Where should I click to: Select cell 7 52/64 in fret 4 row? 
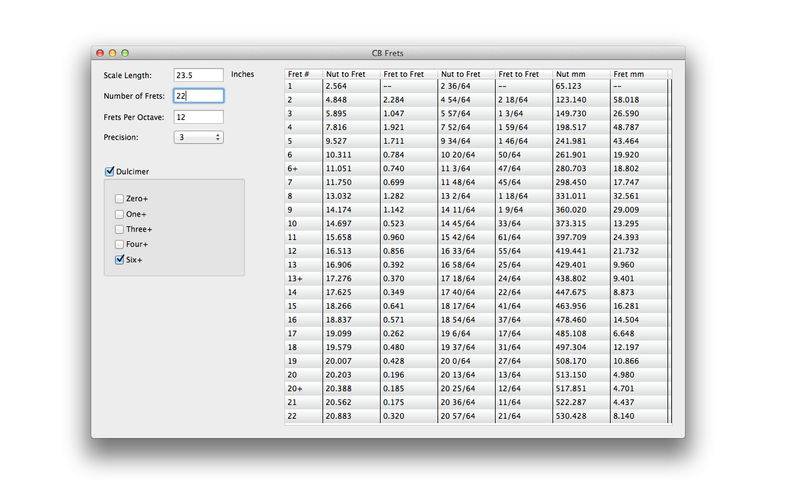pos(466,128)
